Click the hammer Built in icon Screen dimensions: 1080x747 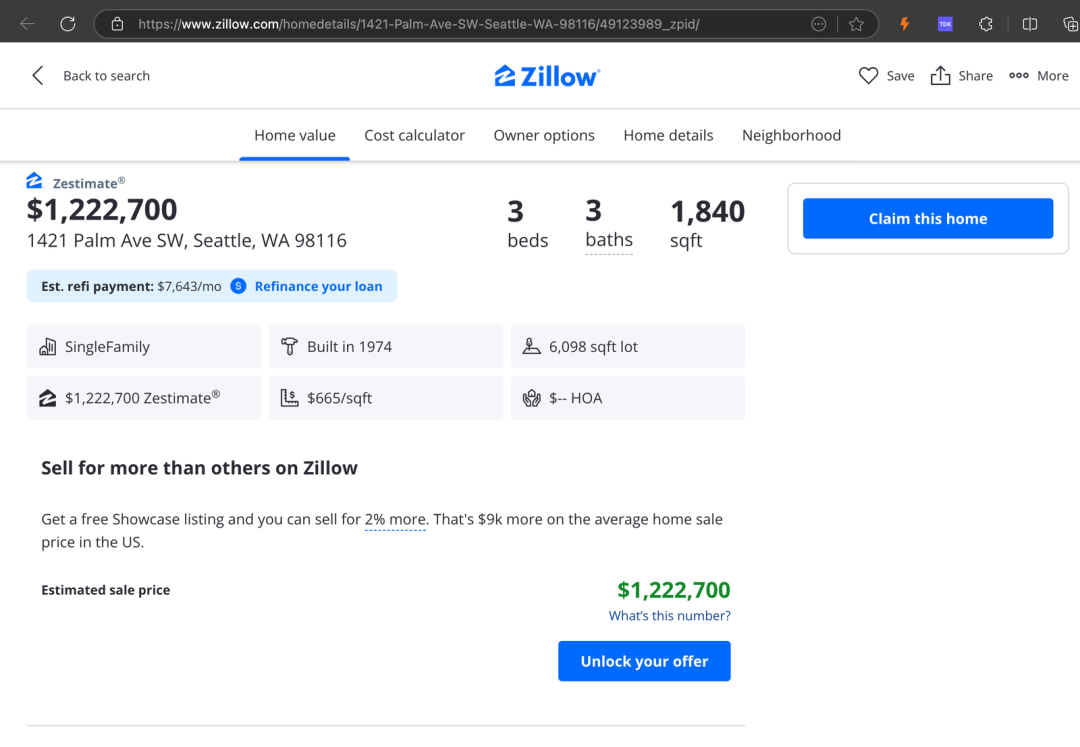click(x=289, y=346)
